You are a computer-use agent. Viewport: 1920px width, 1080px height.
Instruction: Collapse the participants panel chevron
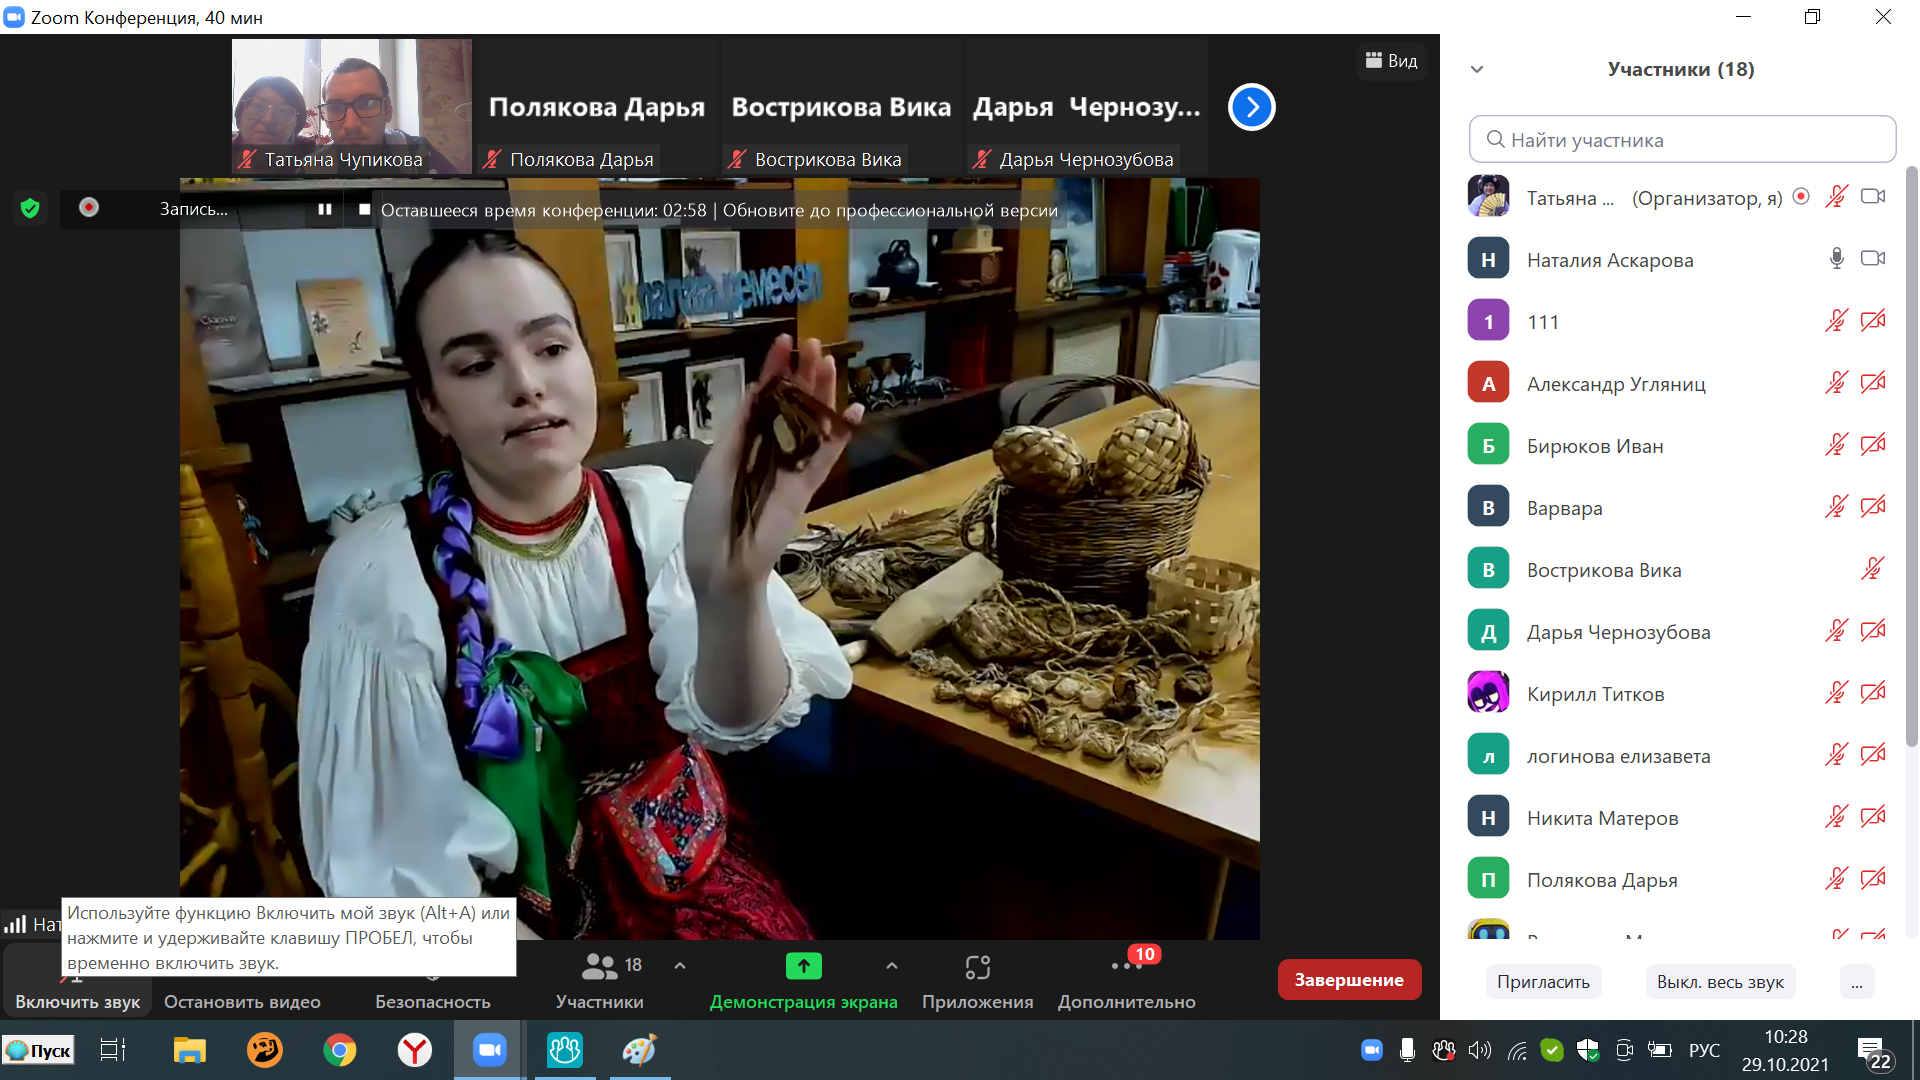[1477, 70]
